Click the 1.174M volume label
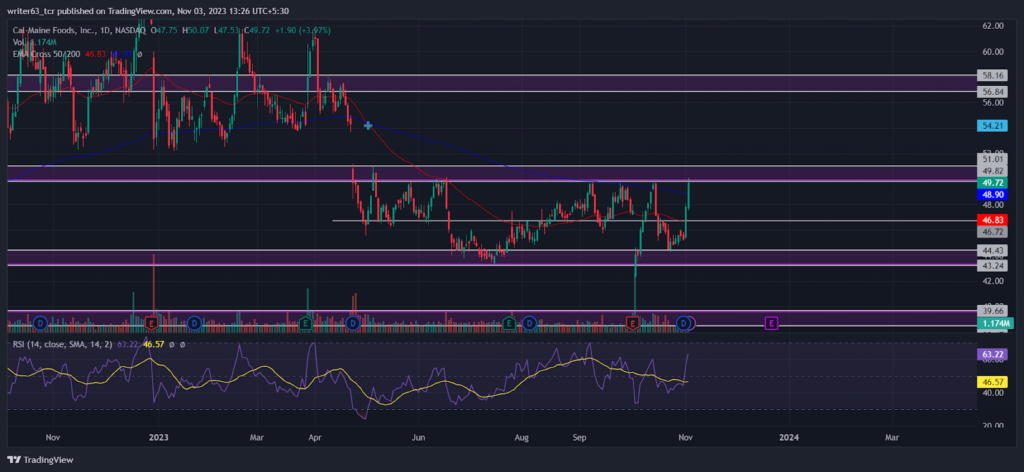The width and height of the screenshot is (1024, 472). 995,324
